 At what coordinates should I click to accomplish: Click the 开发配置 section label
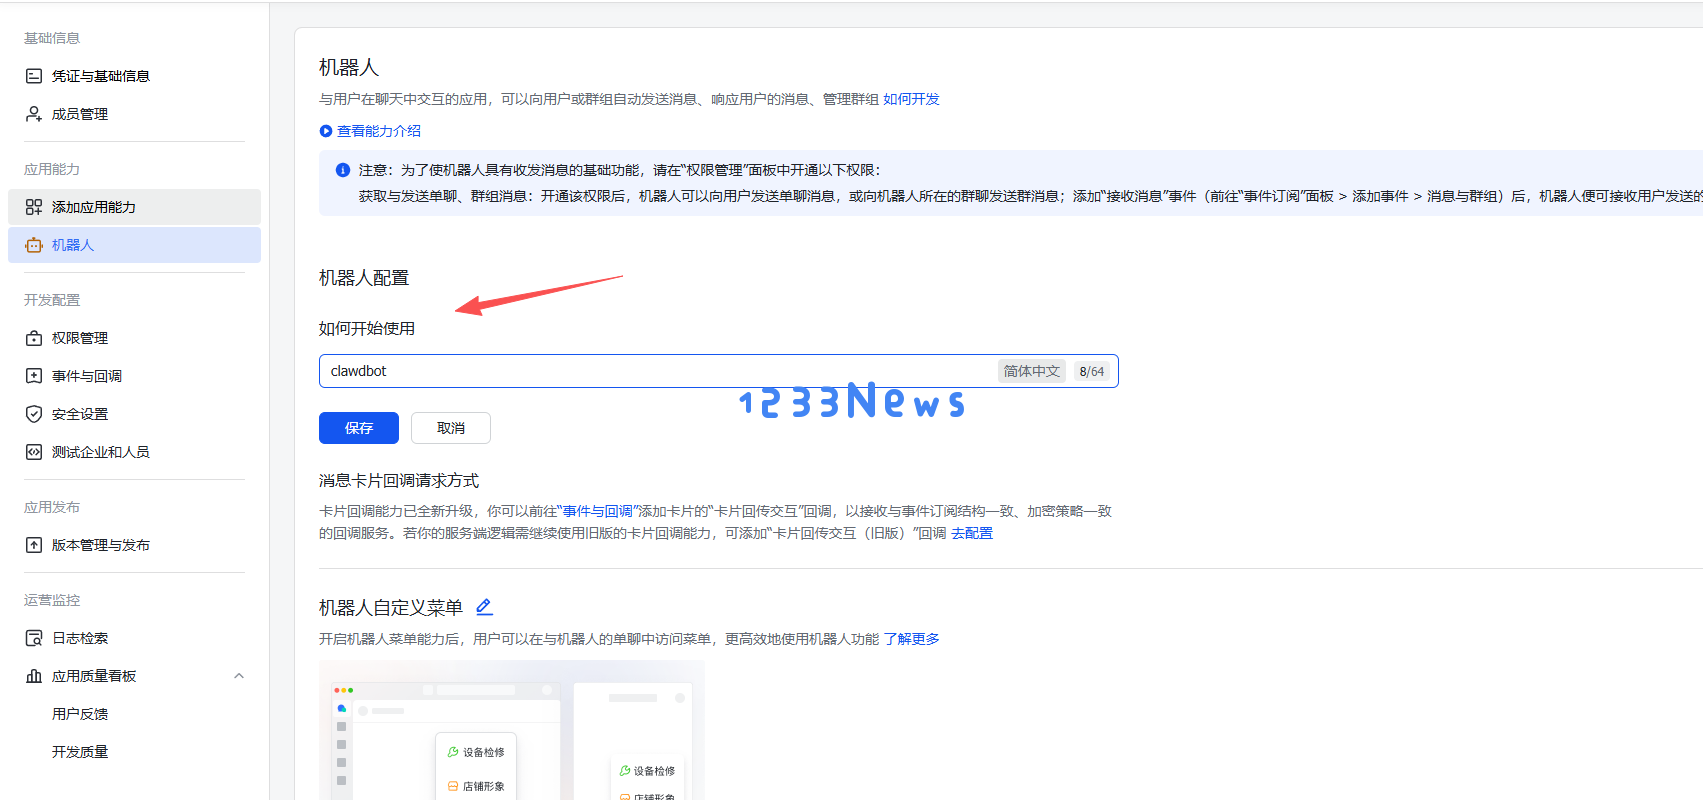52,300
